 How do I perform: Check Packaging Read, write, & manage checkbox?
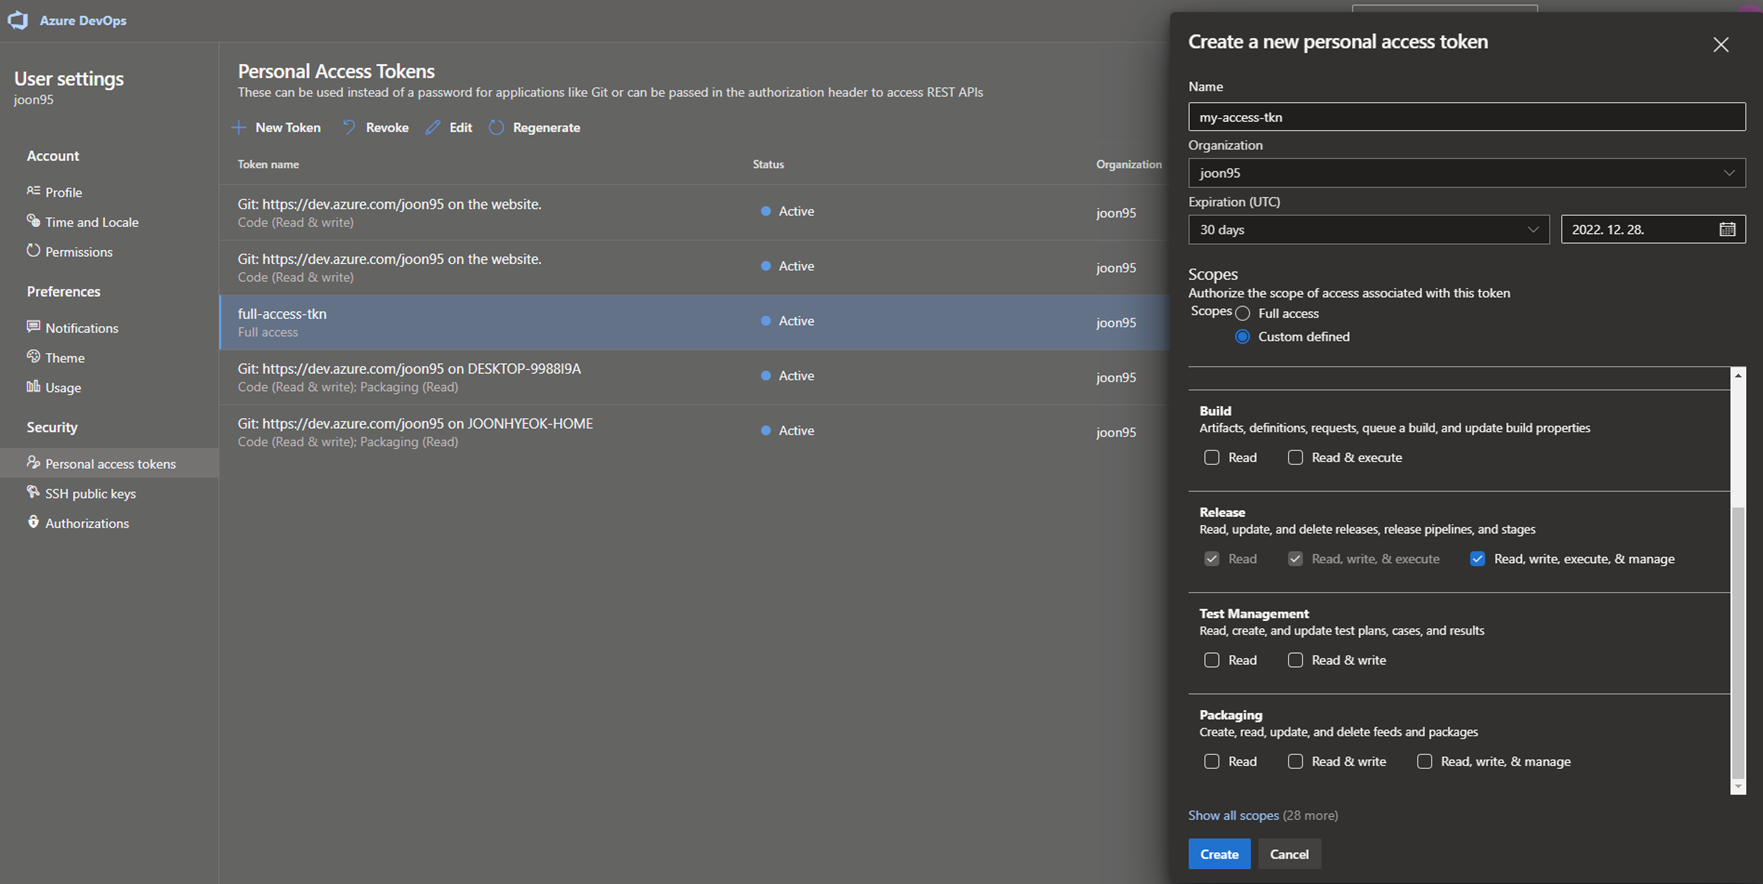(x=1424, y=761)
